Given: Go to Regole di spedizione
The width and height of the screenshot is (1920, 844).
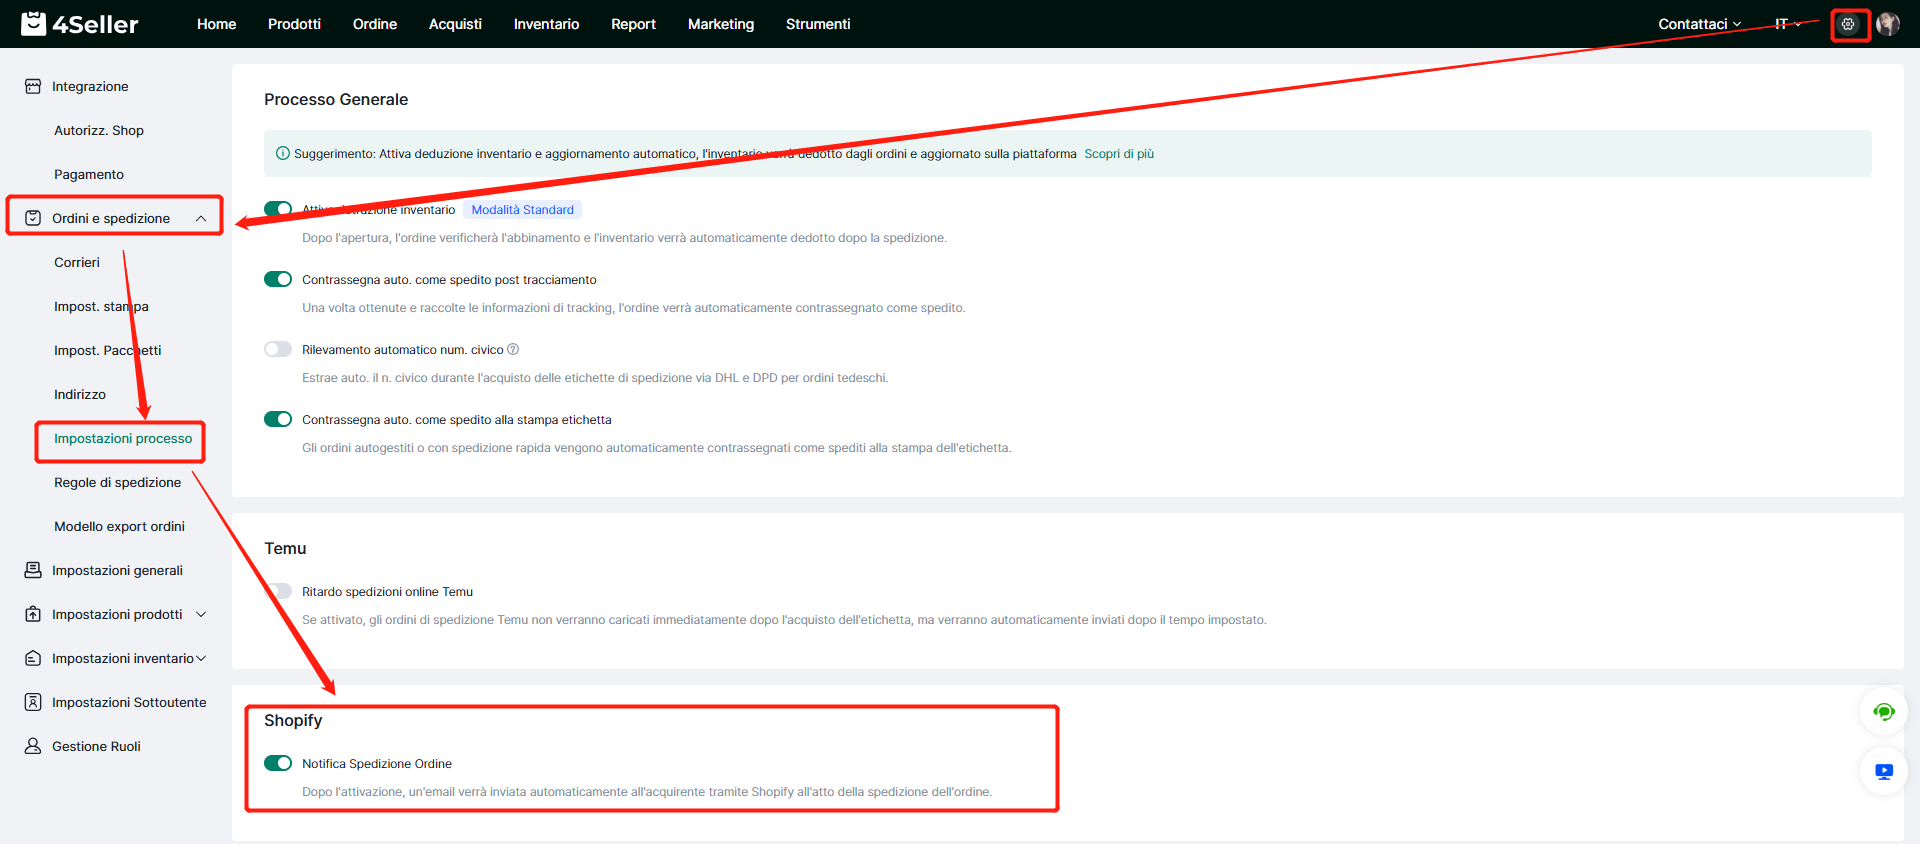Looking at the screenshot, I should [x=117, y=482].
